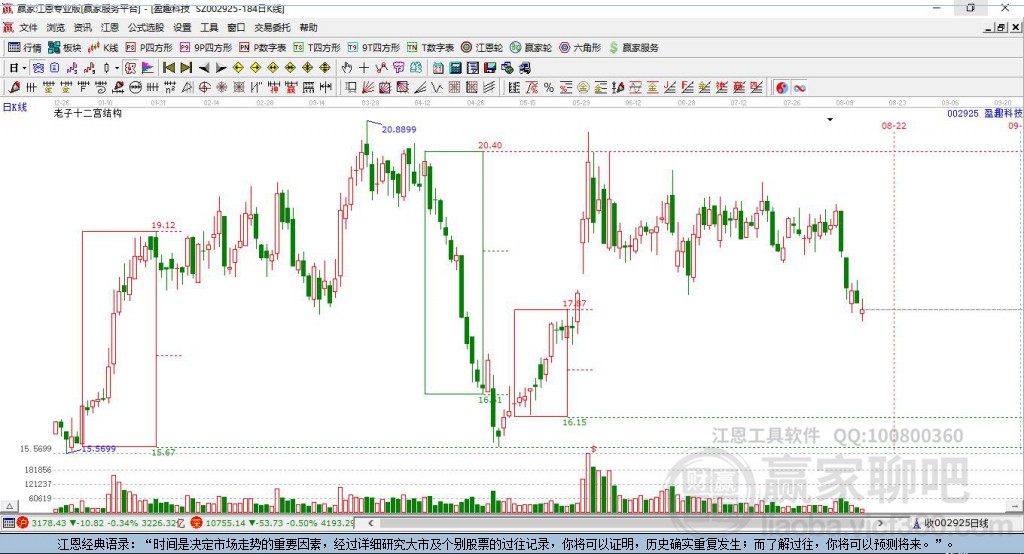Open the 江恩 menu
This screenshot has height=554, width=1024.
tap(110, 27)
